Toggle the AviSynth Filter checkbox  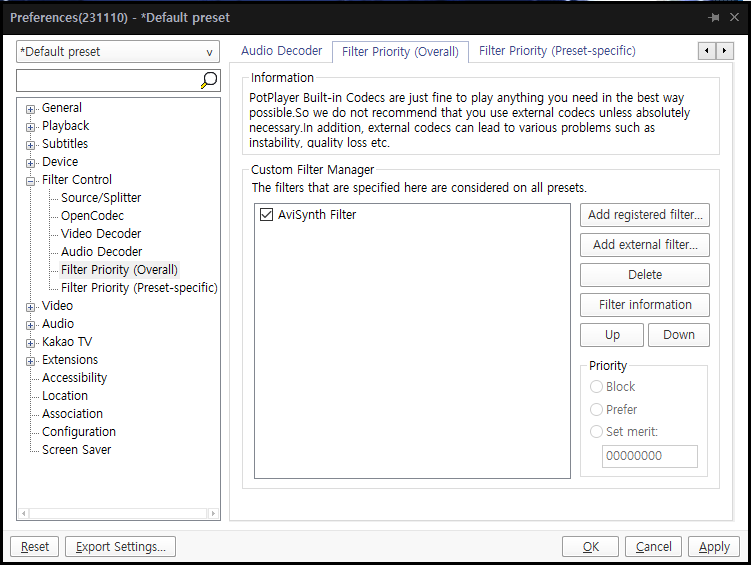pos(266,215)
